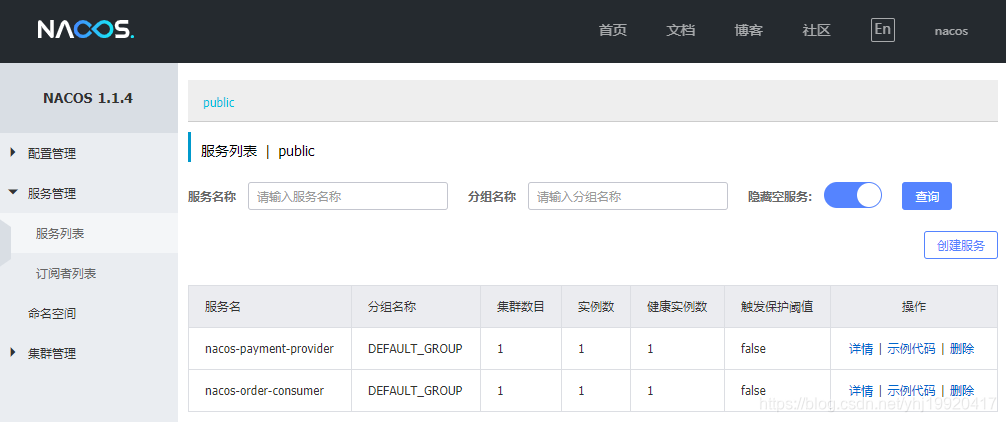This screenshot has width=1006, height=422.
Task: Click the NACOS 1.1.4 version title
Action: pyautogui.click(x=88, y=98)
